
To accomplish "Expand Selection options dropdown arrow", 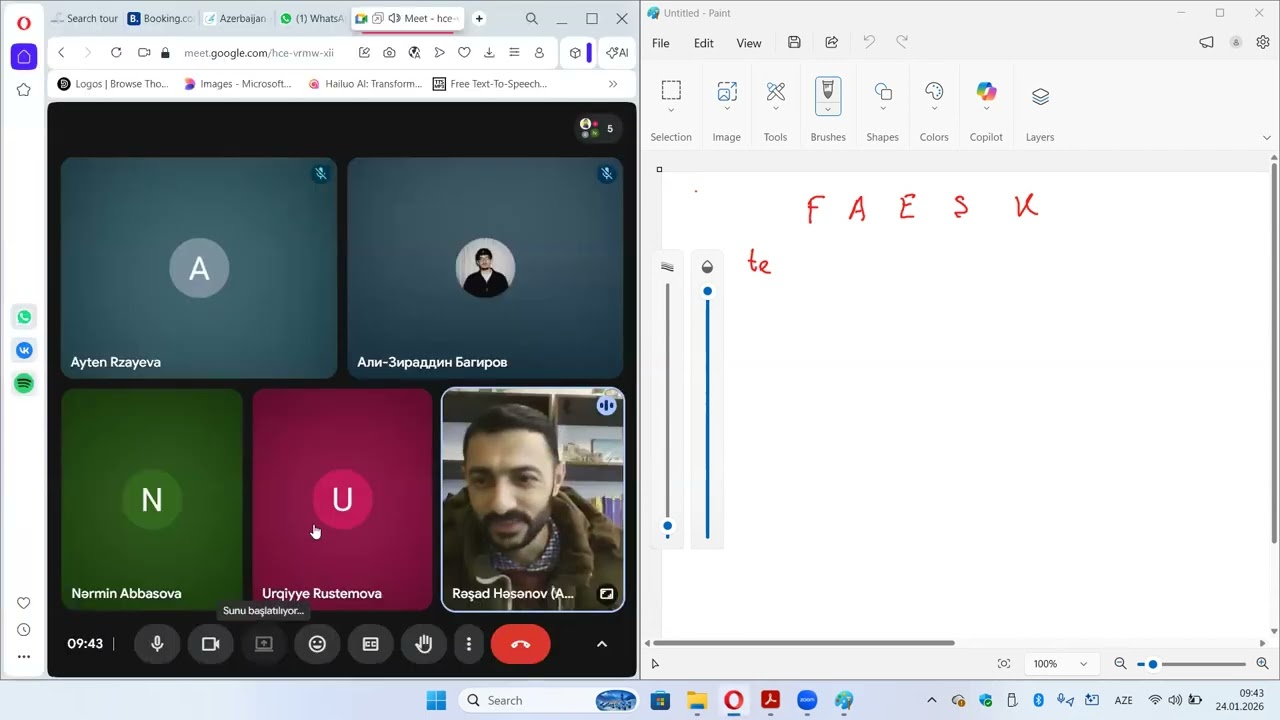I will click(671, 109).
